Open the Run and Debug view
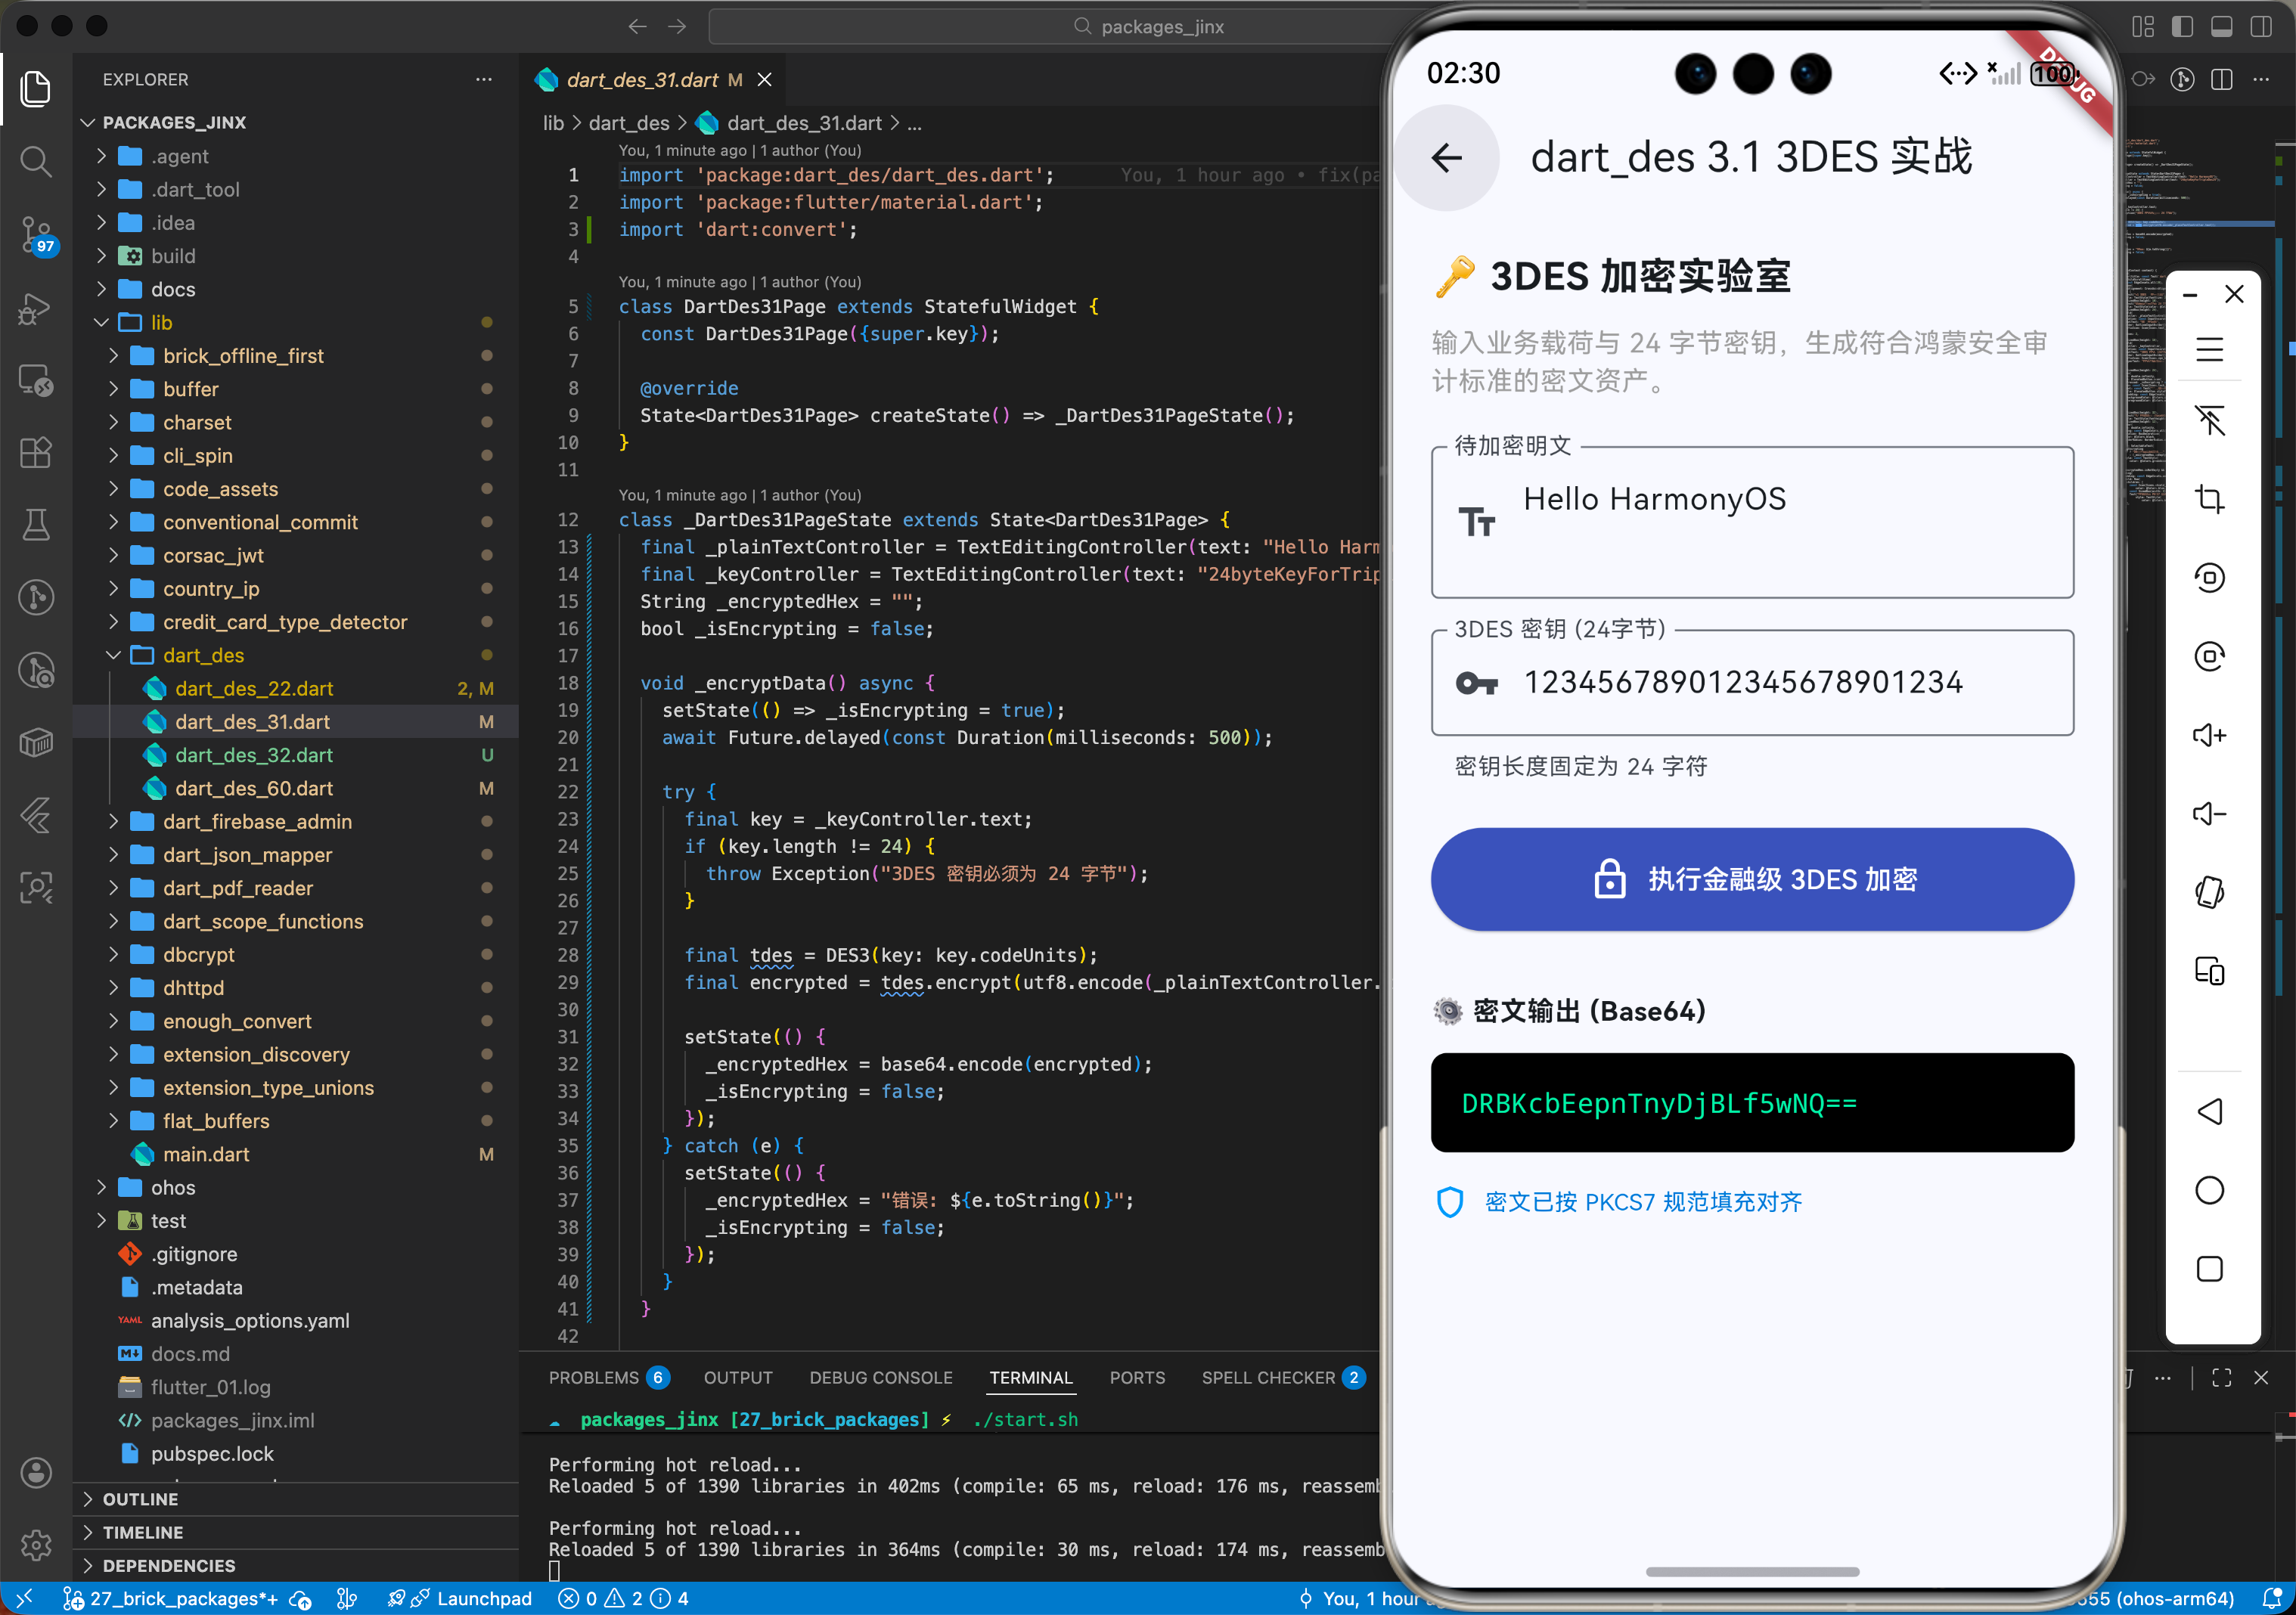Viewport: 2296px width, 1615px height. [36, 307]
